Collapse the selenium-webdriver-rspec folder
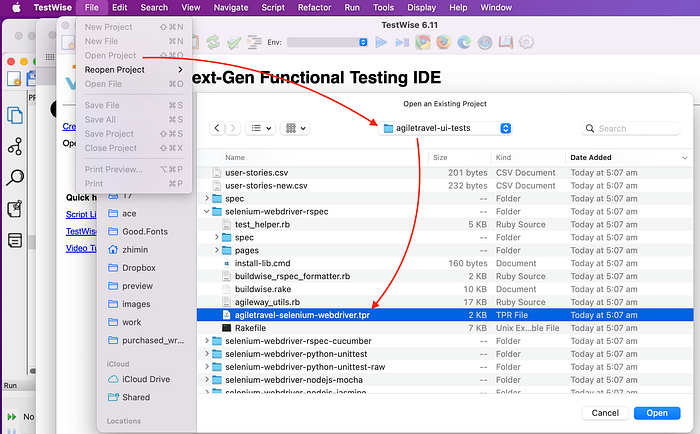The width and height of the screenshot is (700, 434). (x=207, y=211)
